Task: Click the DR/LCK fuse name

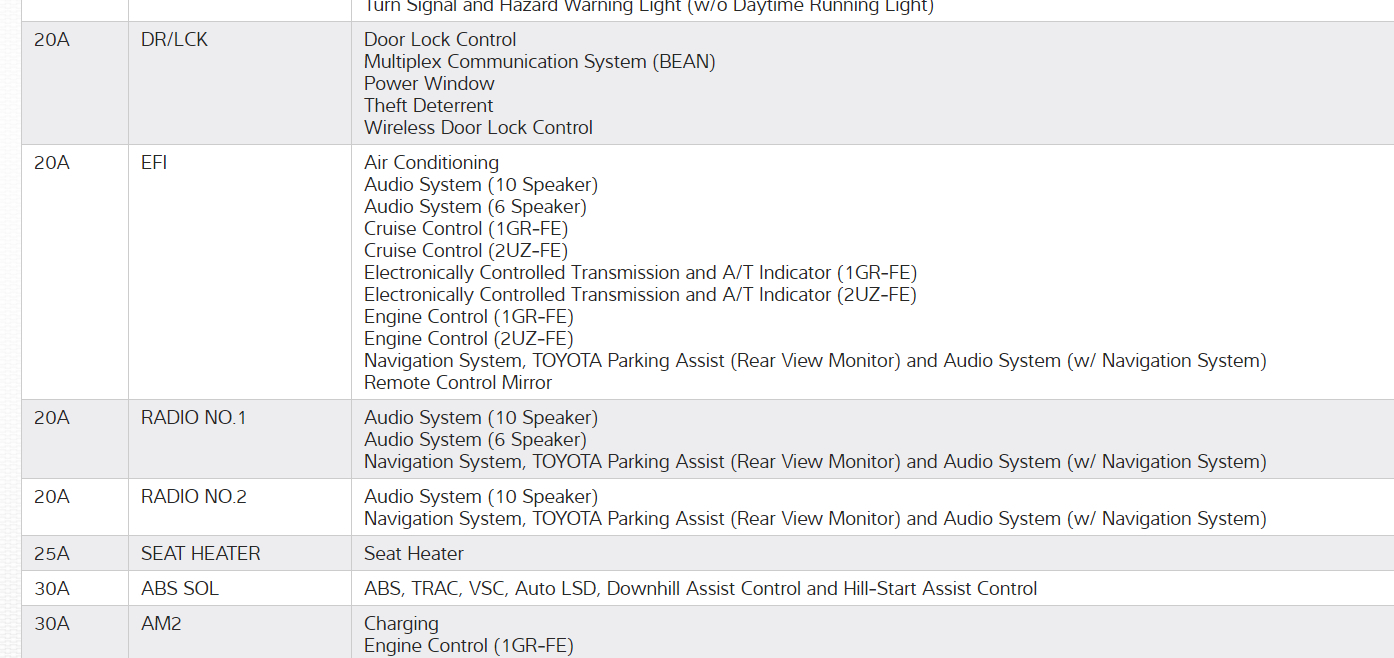Action: tap(174, 40)
